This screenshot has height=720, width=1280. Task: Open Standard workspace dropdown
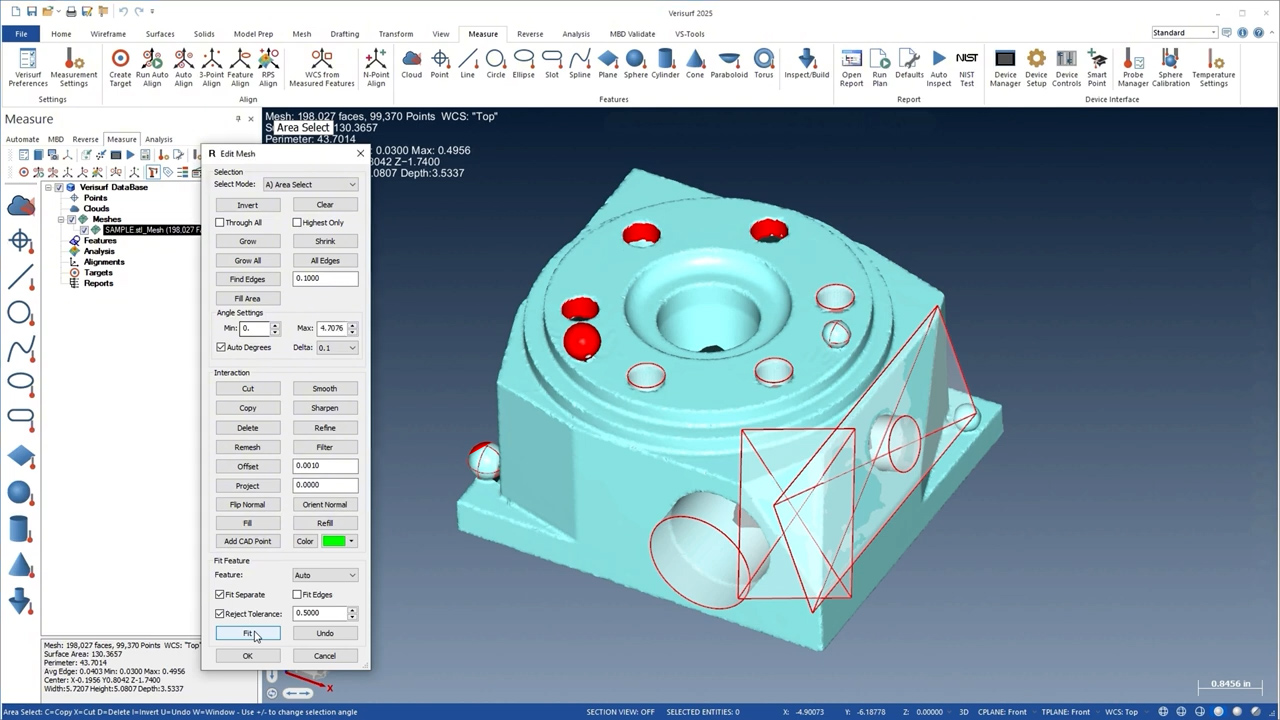tap(1184, 33)
